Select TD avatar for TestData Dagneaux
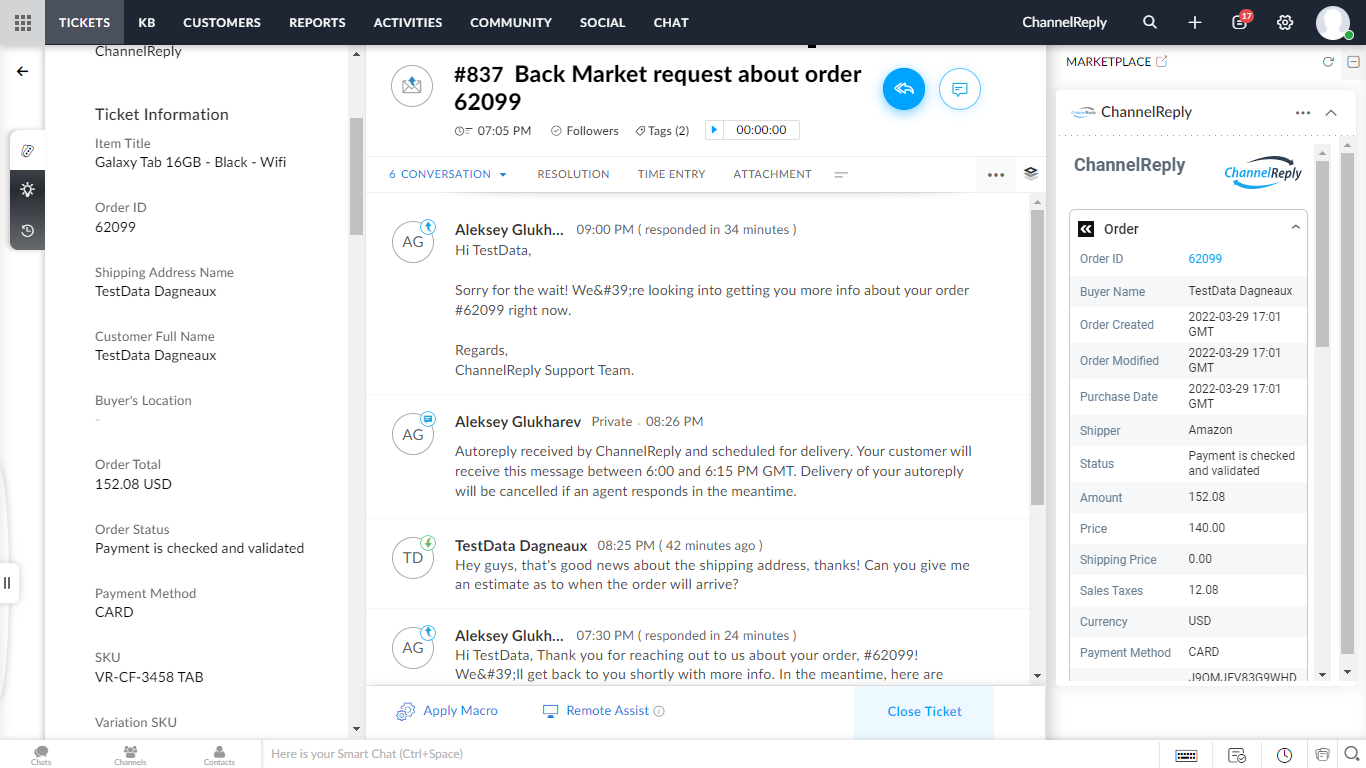1366x768 pixels. point(413,558)
